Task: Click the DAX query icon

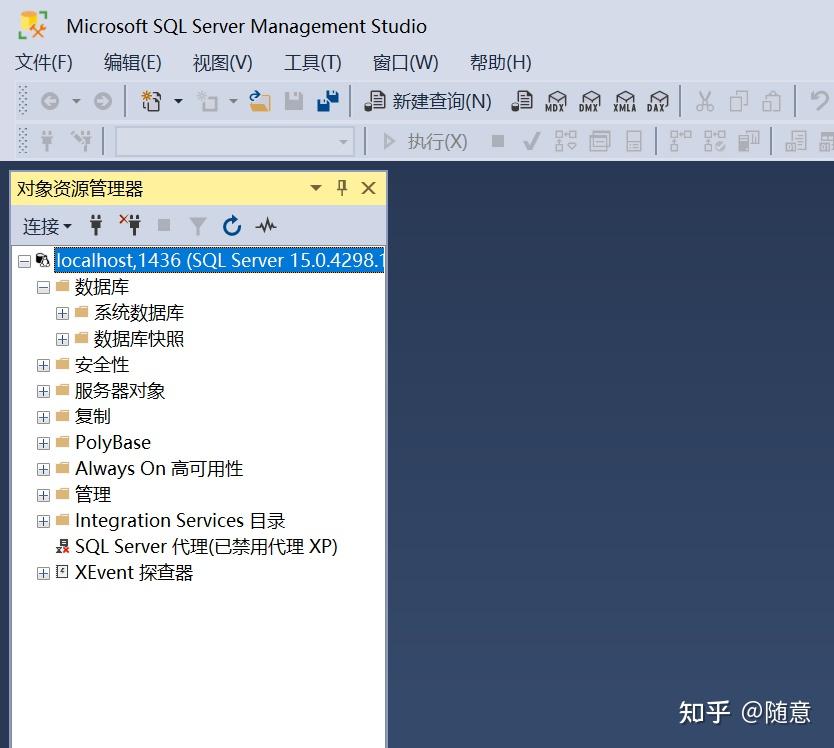Action: click(x=658, y=101)
